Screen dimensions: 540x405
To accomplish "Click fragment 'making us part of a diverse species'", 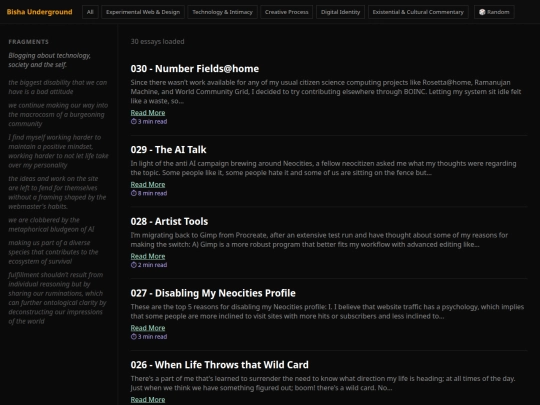I will pyautogui.click(x=53, y=252).
